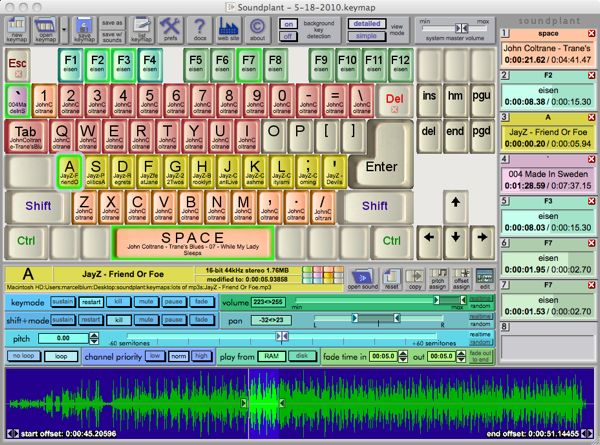Switch view mode to detailed
The image size is (600, 445).
[x=367, y=24]
